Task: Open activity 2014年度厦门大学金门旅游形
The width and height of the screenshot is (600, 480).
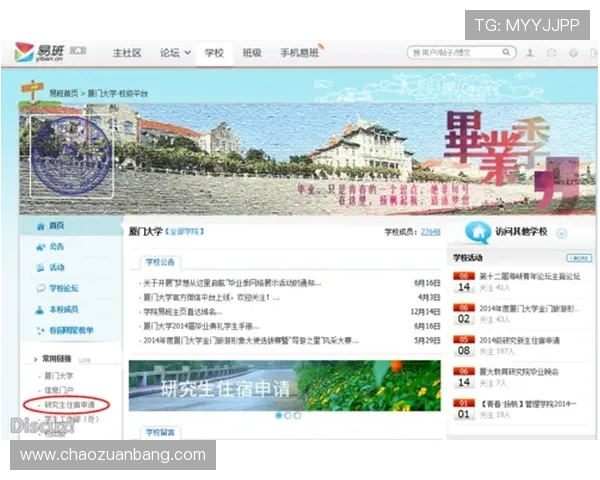Action: [x=530, y=309]
